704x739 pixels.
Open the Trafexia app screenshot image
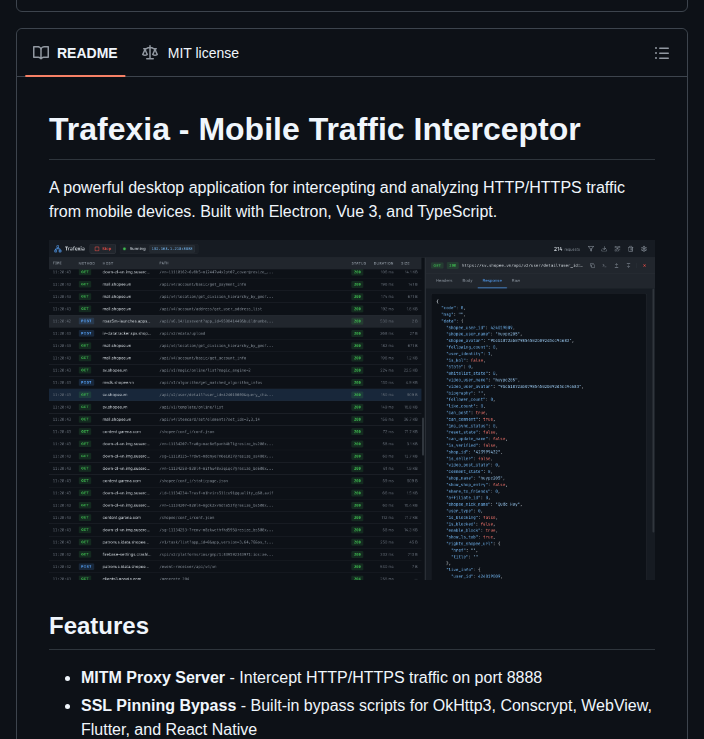click(x=352, y=410)
